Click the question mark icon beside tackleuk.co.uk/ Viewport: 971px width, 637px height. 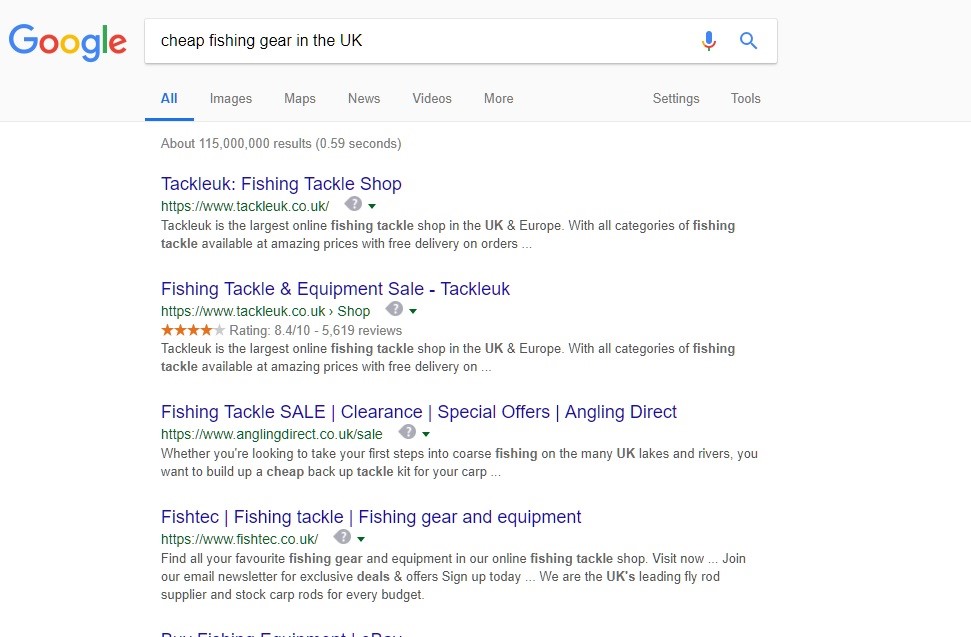point(353,204)
